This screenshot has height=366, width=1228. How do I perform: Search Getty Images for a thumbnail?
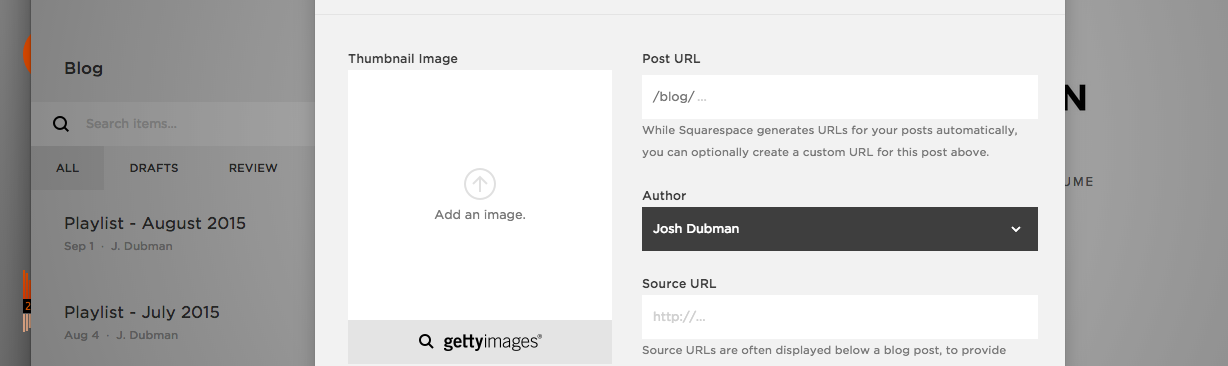(x=480, y=342)
